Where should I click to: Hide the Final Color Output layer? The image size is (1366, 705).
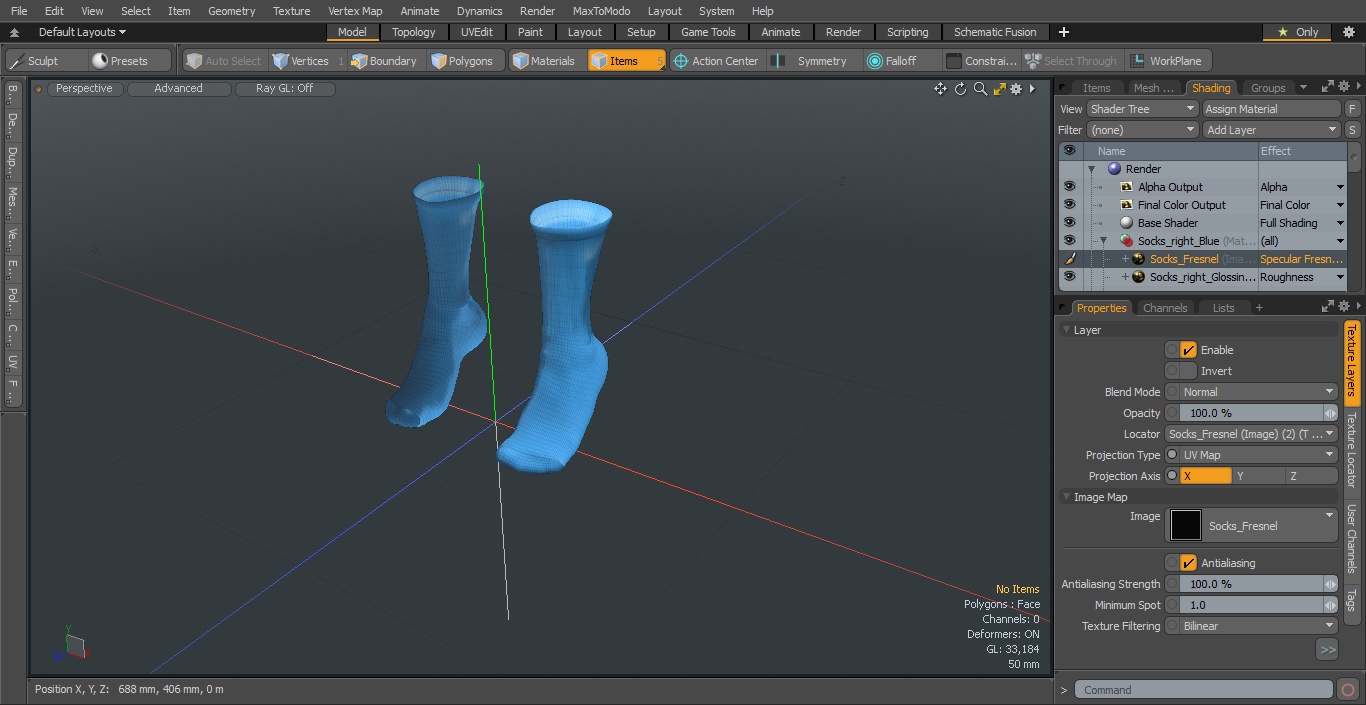pos(1069,205)
